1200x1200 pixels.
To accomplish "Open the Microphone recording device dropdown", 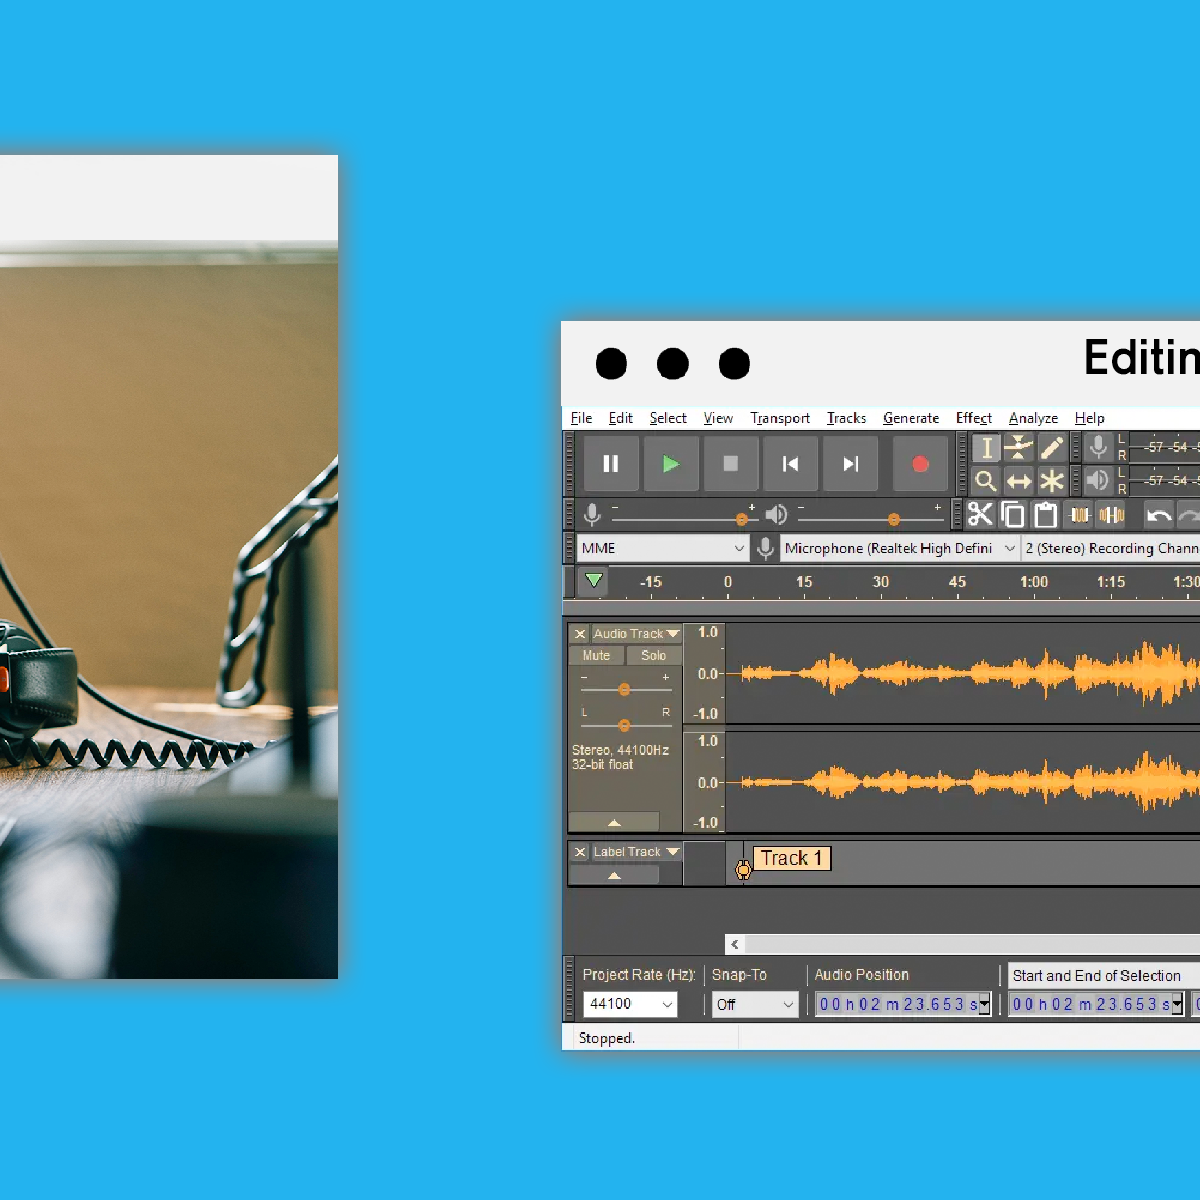I will [x=900, y=548].
